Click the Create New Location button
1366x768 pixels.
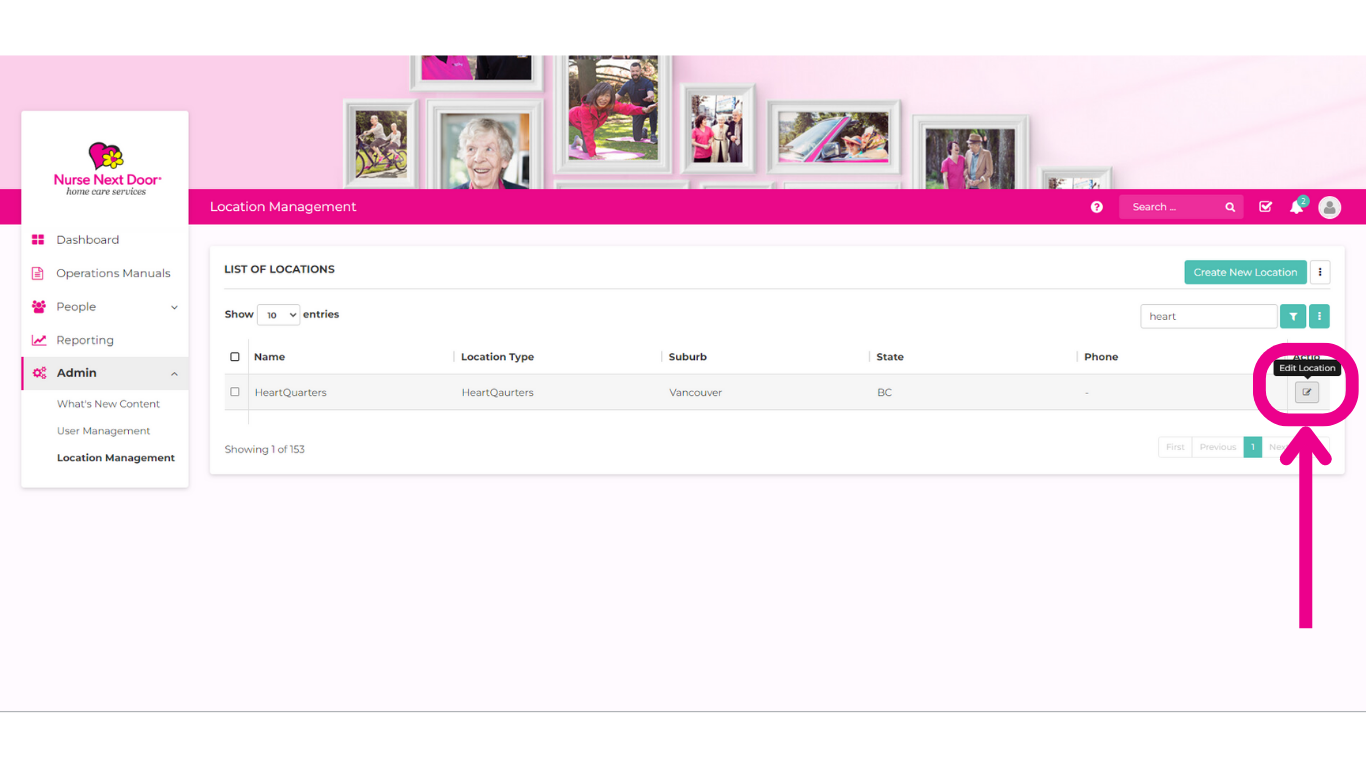pyautogui.click(x=1245, y=272)
